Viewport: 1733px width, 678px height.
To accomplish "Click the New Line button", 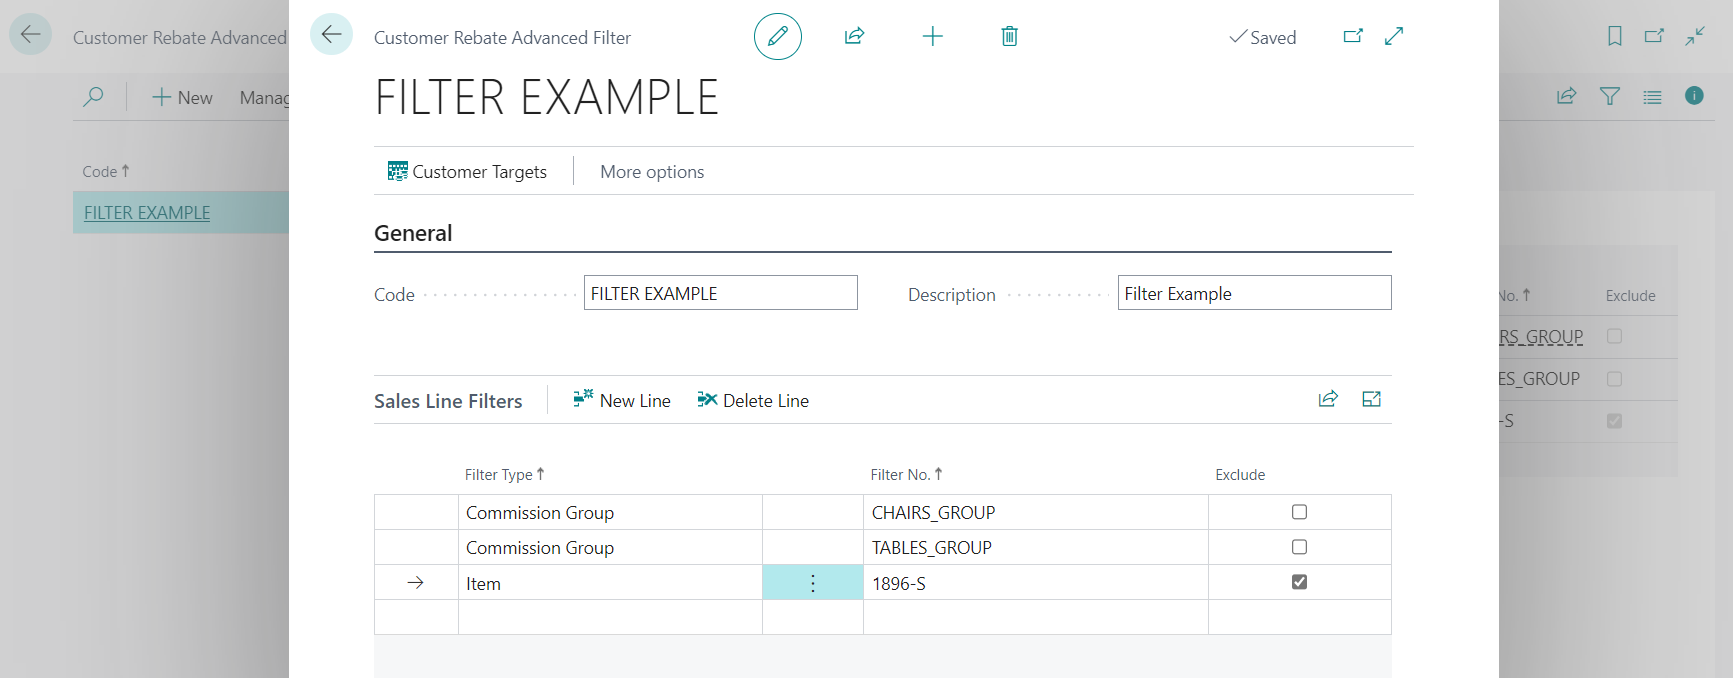I will (x=621, y=401).
